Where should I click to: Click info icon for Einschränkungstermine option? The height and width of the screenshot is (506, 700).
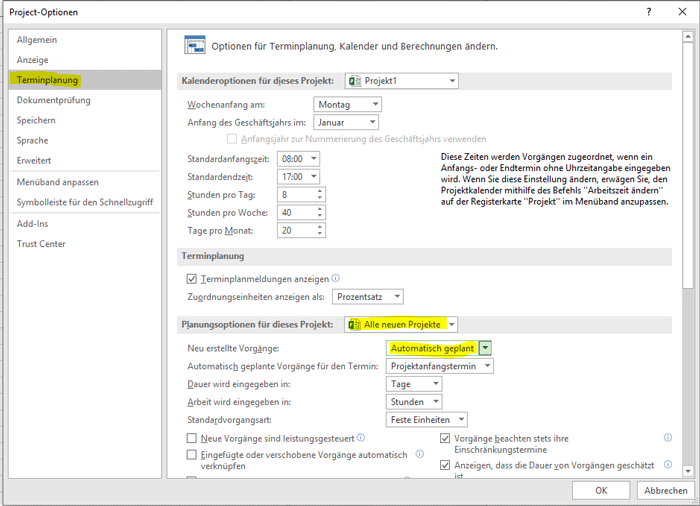668,438
